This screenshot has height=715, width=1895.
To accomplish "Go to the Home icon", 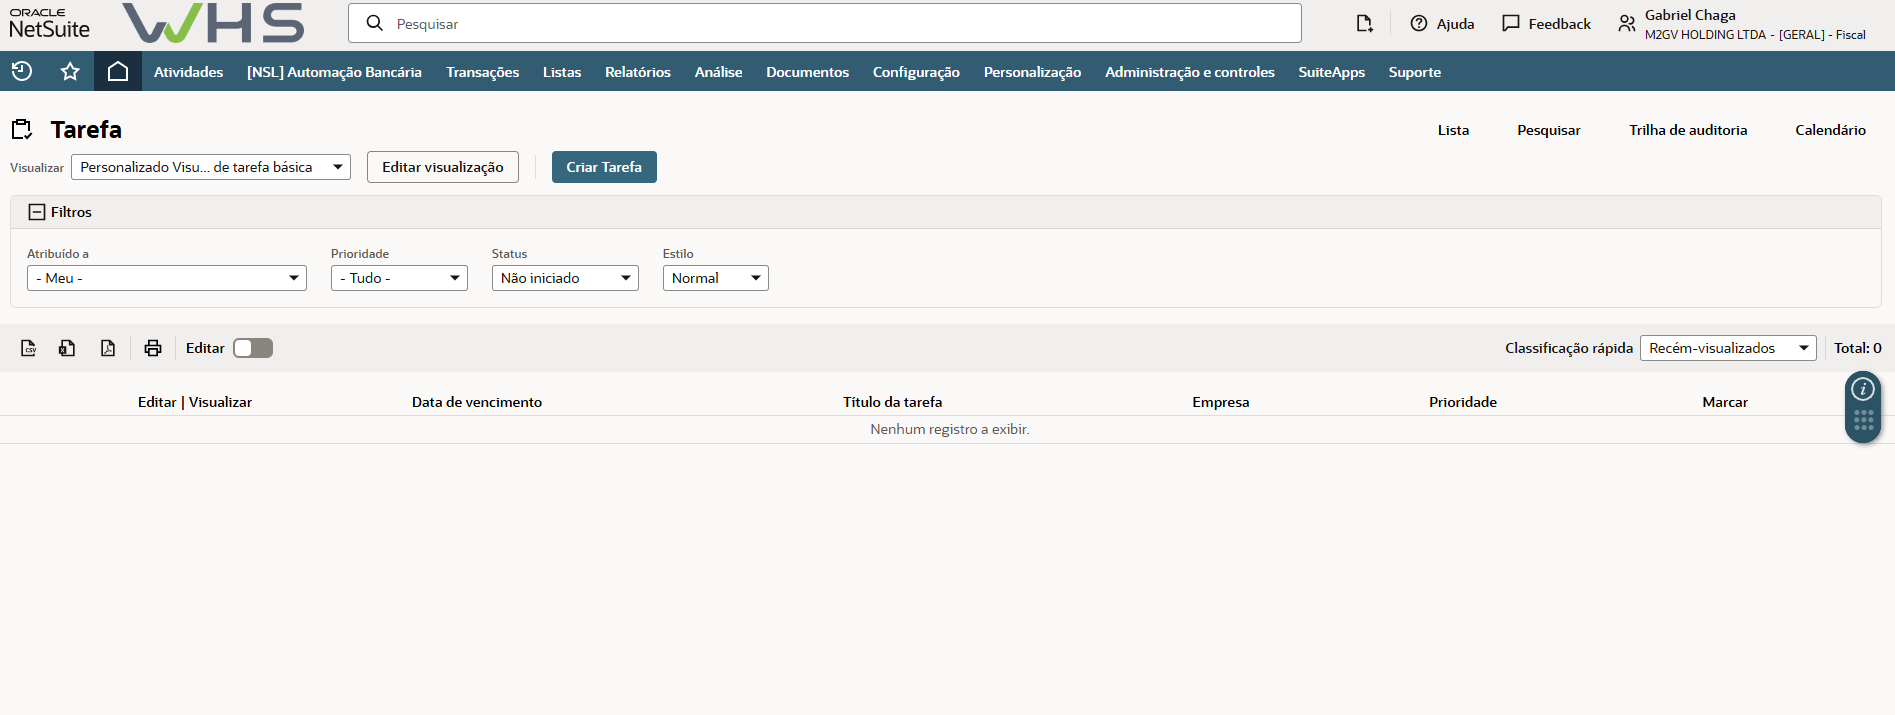I will tap(118, 71).
